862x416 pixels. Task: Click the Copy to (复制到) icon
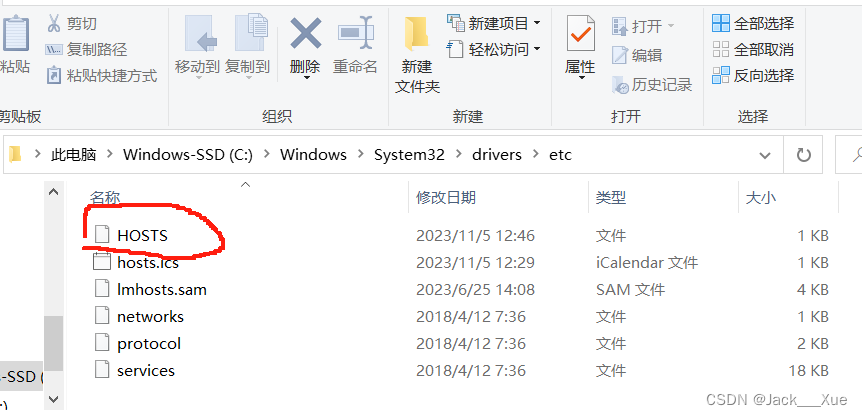[x=249, y=34]
